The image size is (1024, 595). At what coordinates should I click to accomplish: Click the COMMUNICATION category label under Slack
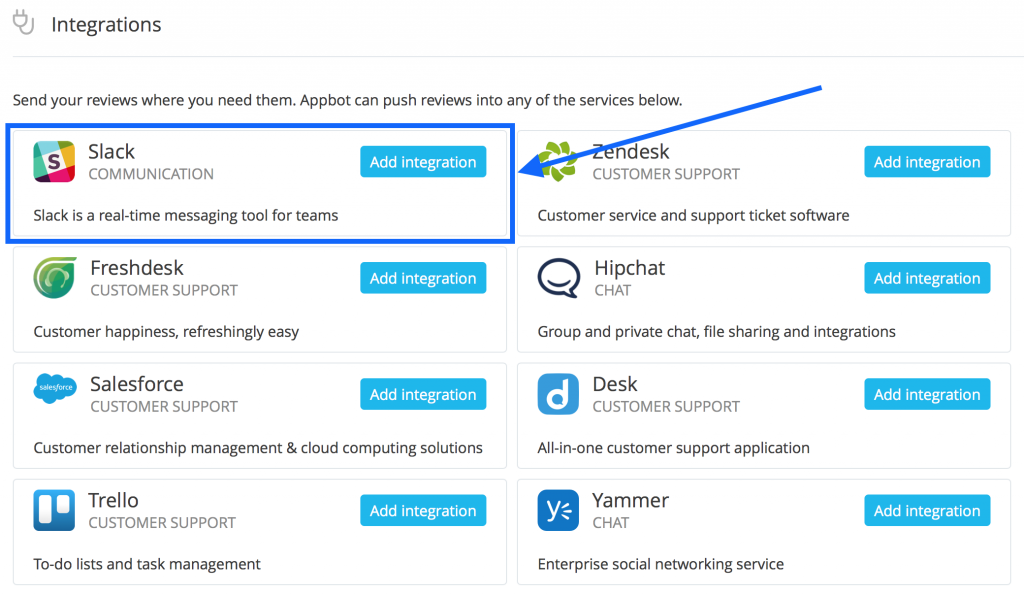click(x=151, y=174)
